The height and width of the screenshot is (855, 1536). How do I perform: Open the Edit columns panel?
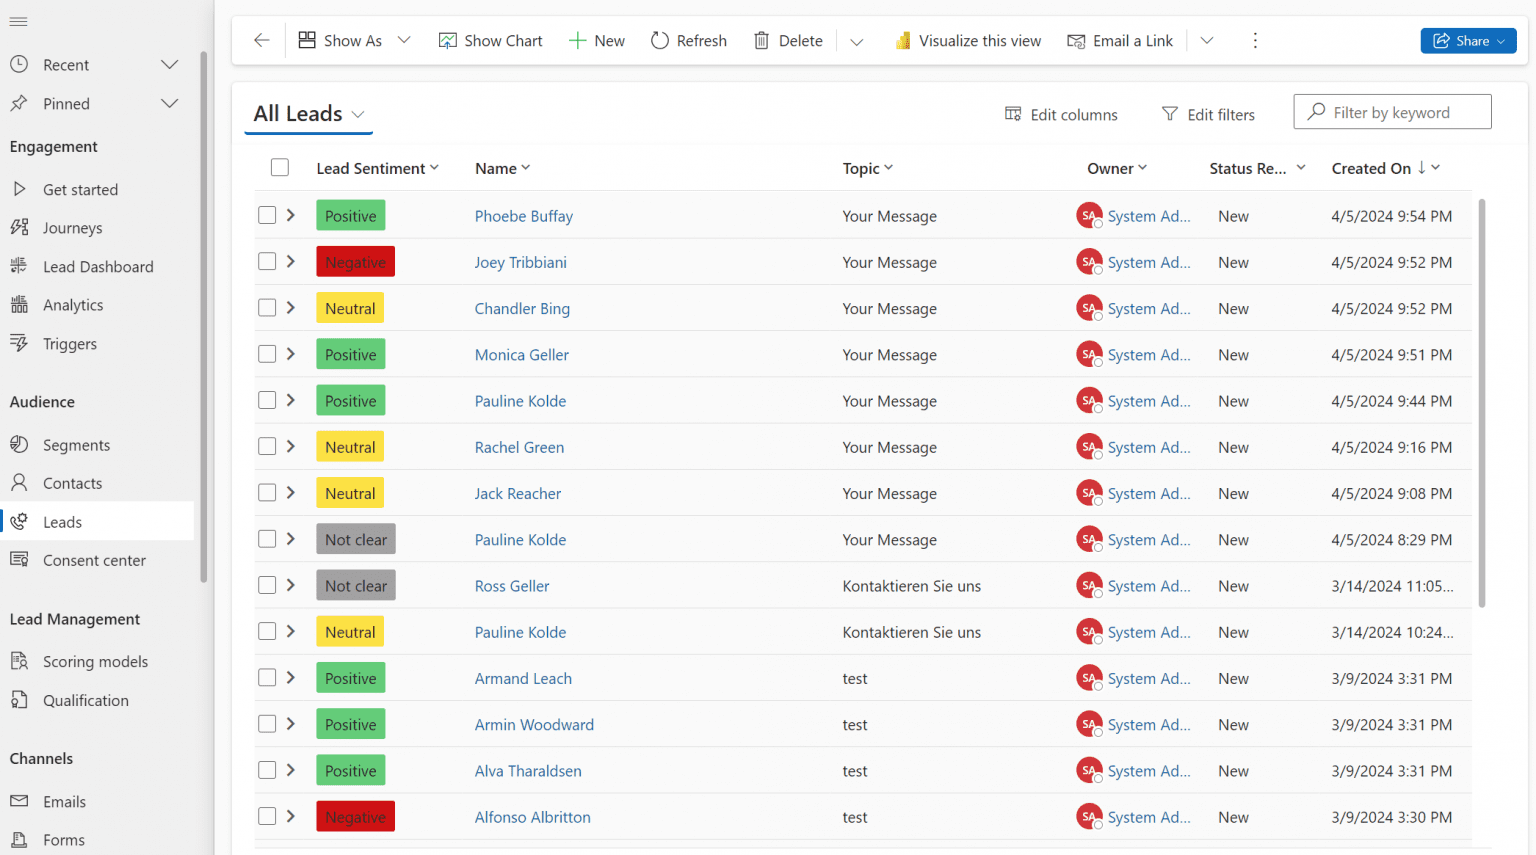click(1060, 114)
